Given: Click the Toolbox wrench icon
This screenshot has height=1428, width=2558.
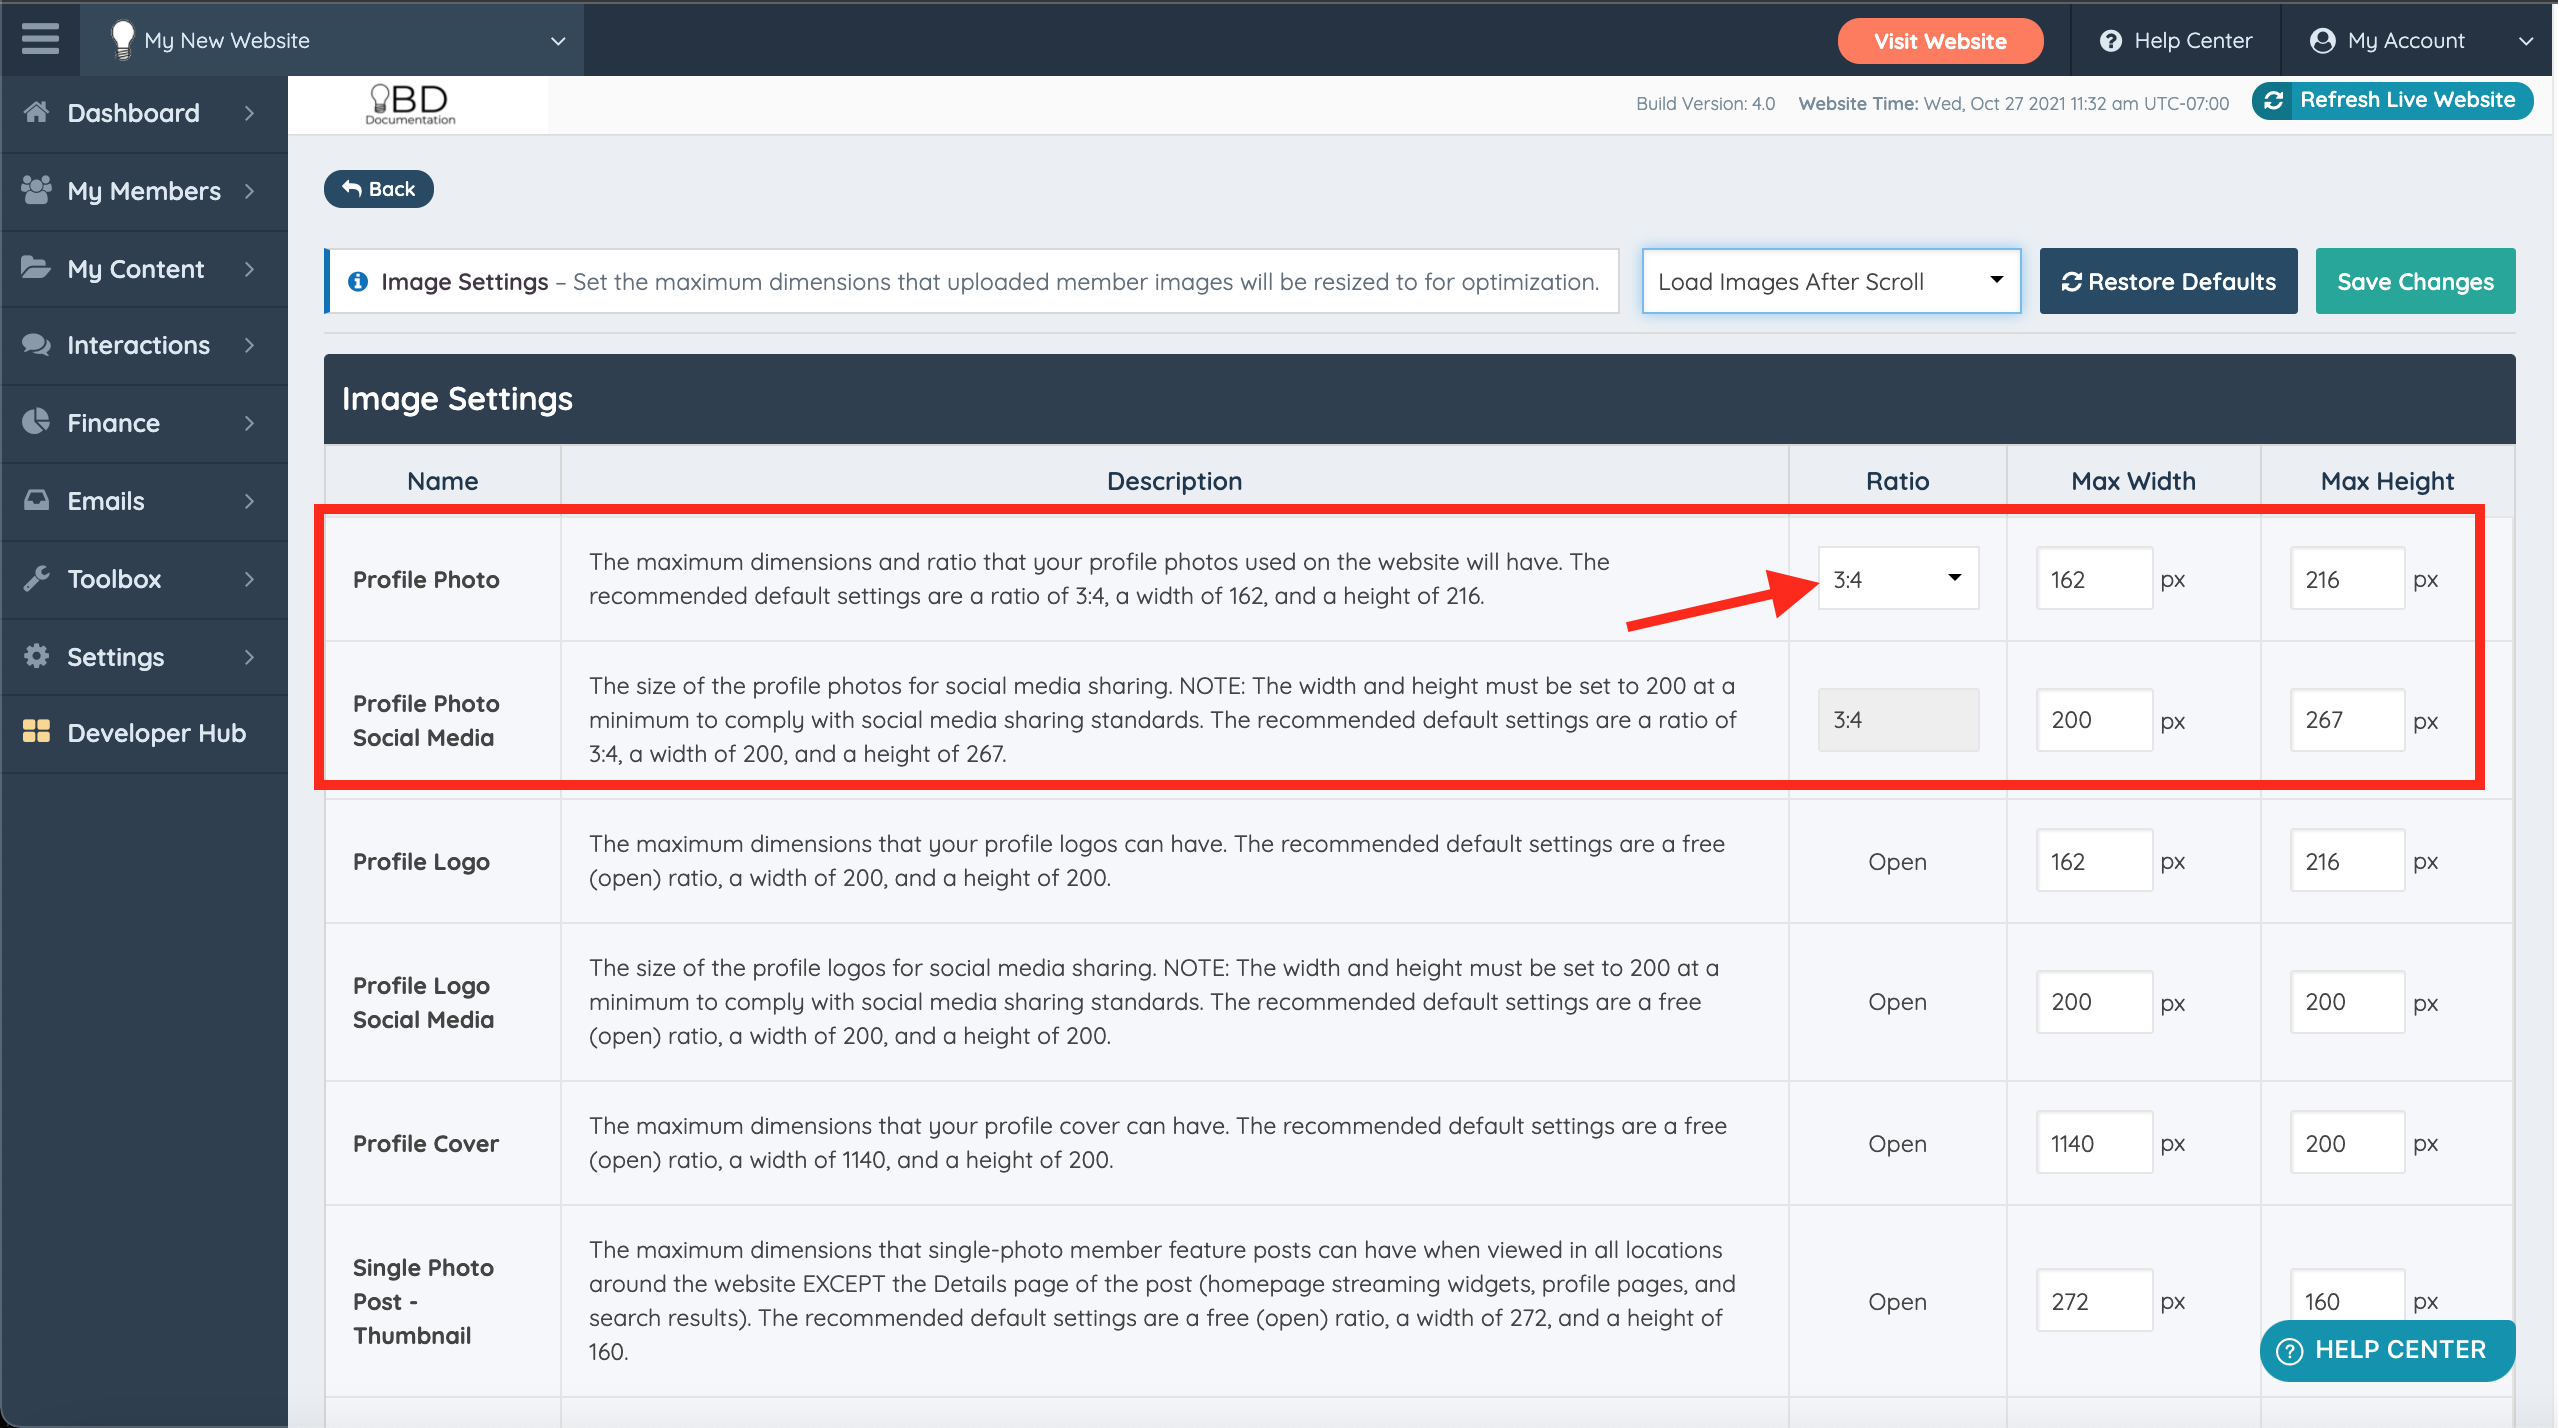Looking at the screenshot, I should point(37,578).
